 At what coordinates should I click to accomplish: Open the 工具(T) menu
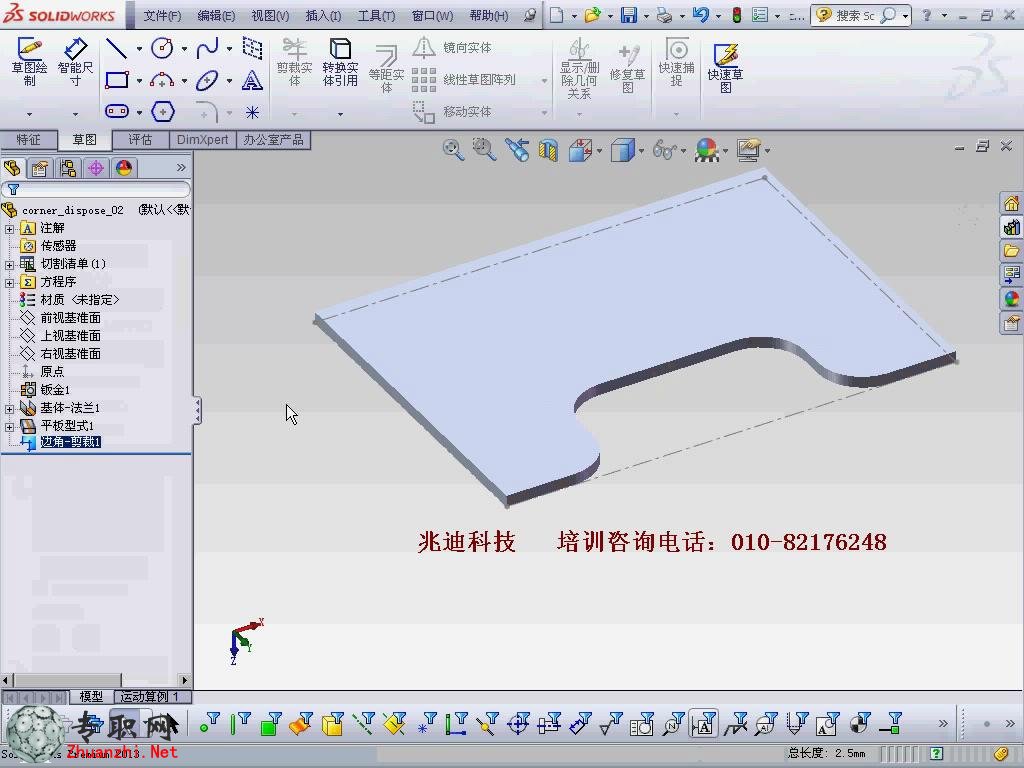[x=377, y=16]
